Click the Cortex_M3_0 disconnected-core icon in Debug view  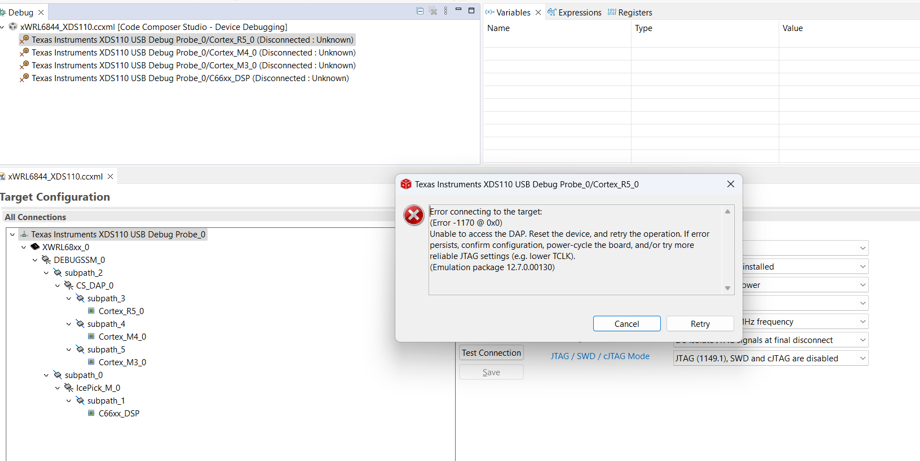pos(24,65)
